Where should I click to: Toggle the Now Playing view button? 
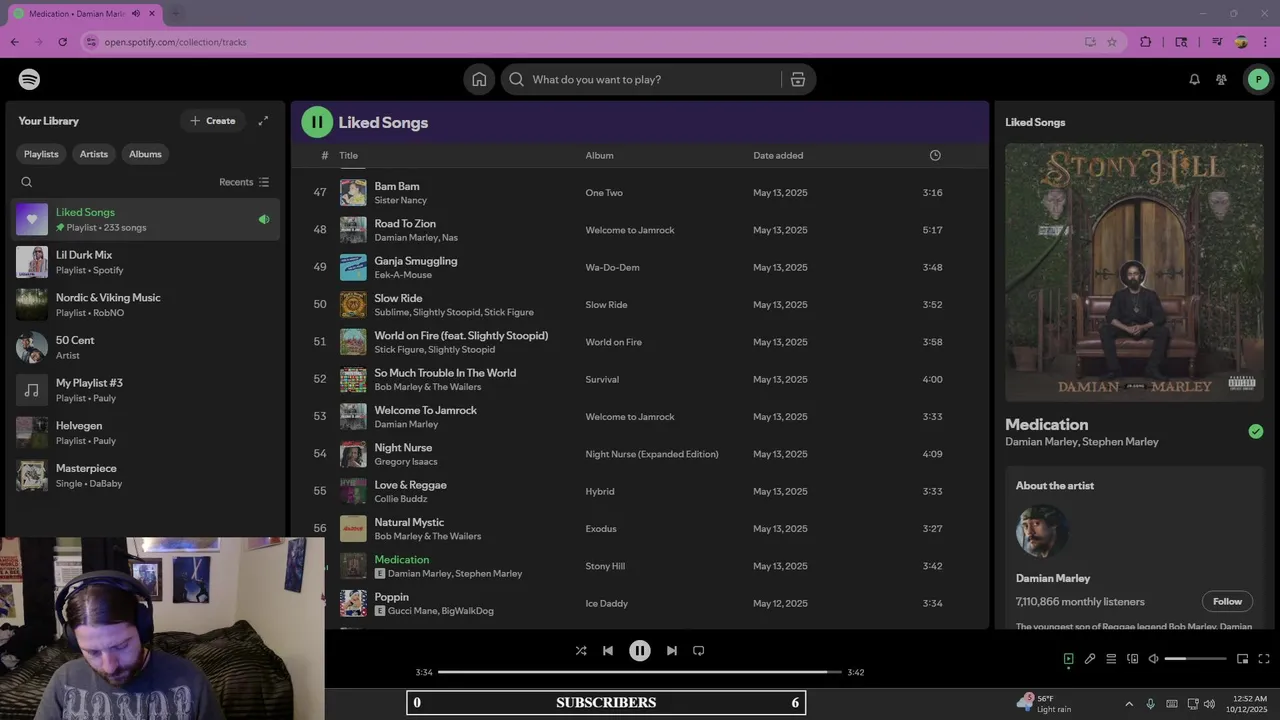coord(1068,659)
